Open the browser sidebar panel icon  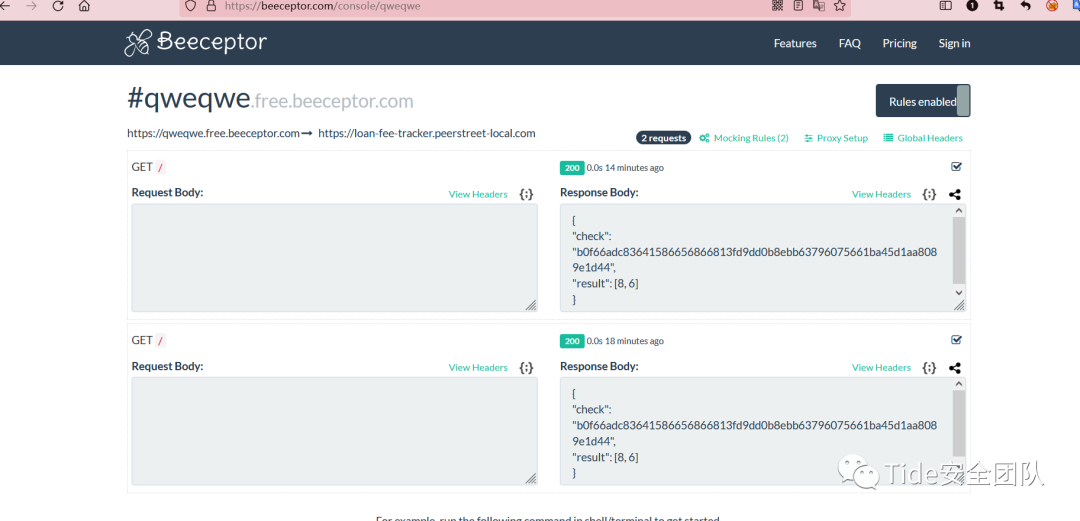946,6
